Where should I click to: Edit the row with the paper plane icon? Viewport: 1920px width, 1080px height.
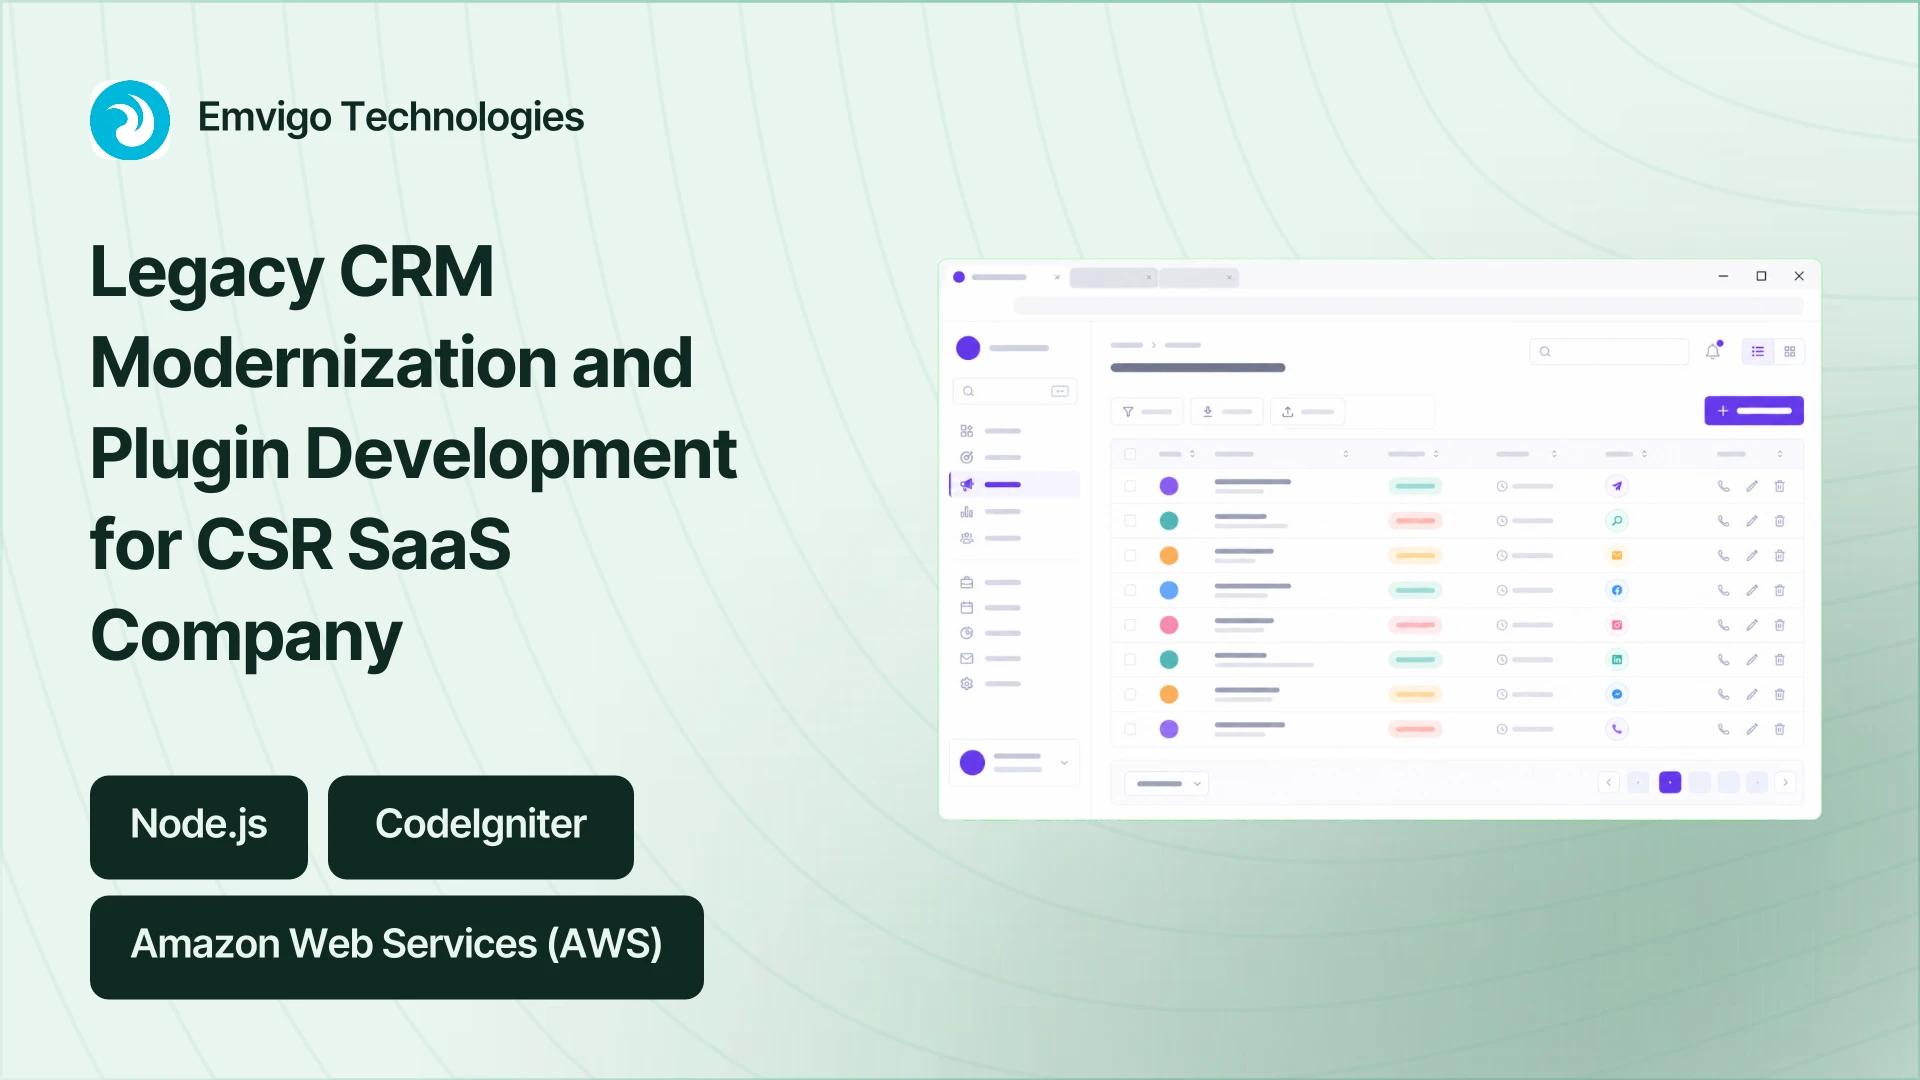click(1752, 486)
